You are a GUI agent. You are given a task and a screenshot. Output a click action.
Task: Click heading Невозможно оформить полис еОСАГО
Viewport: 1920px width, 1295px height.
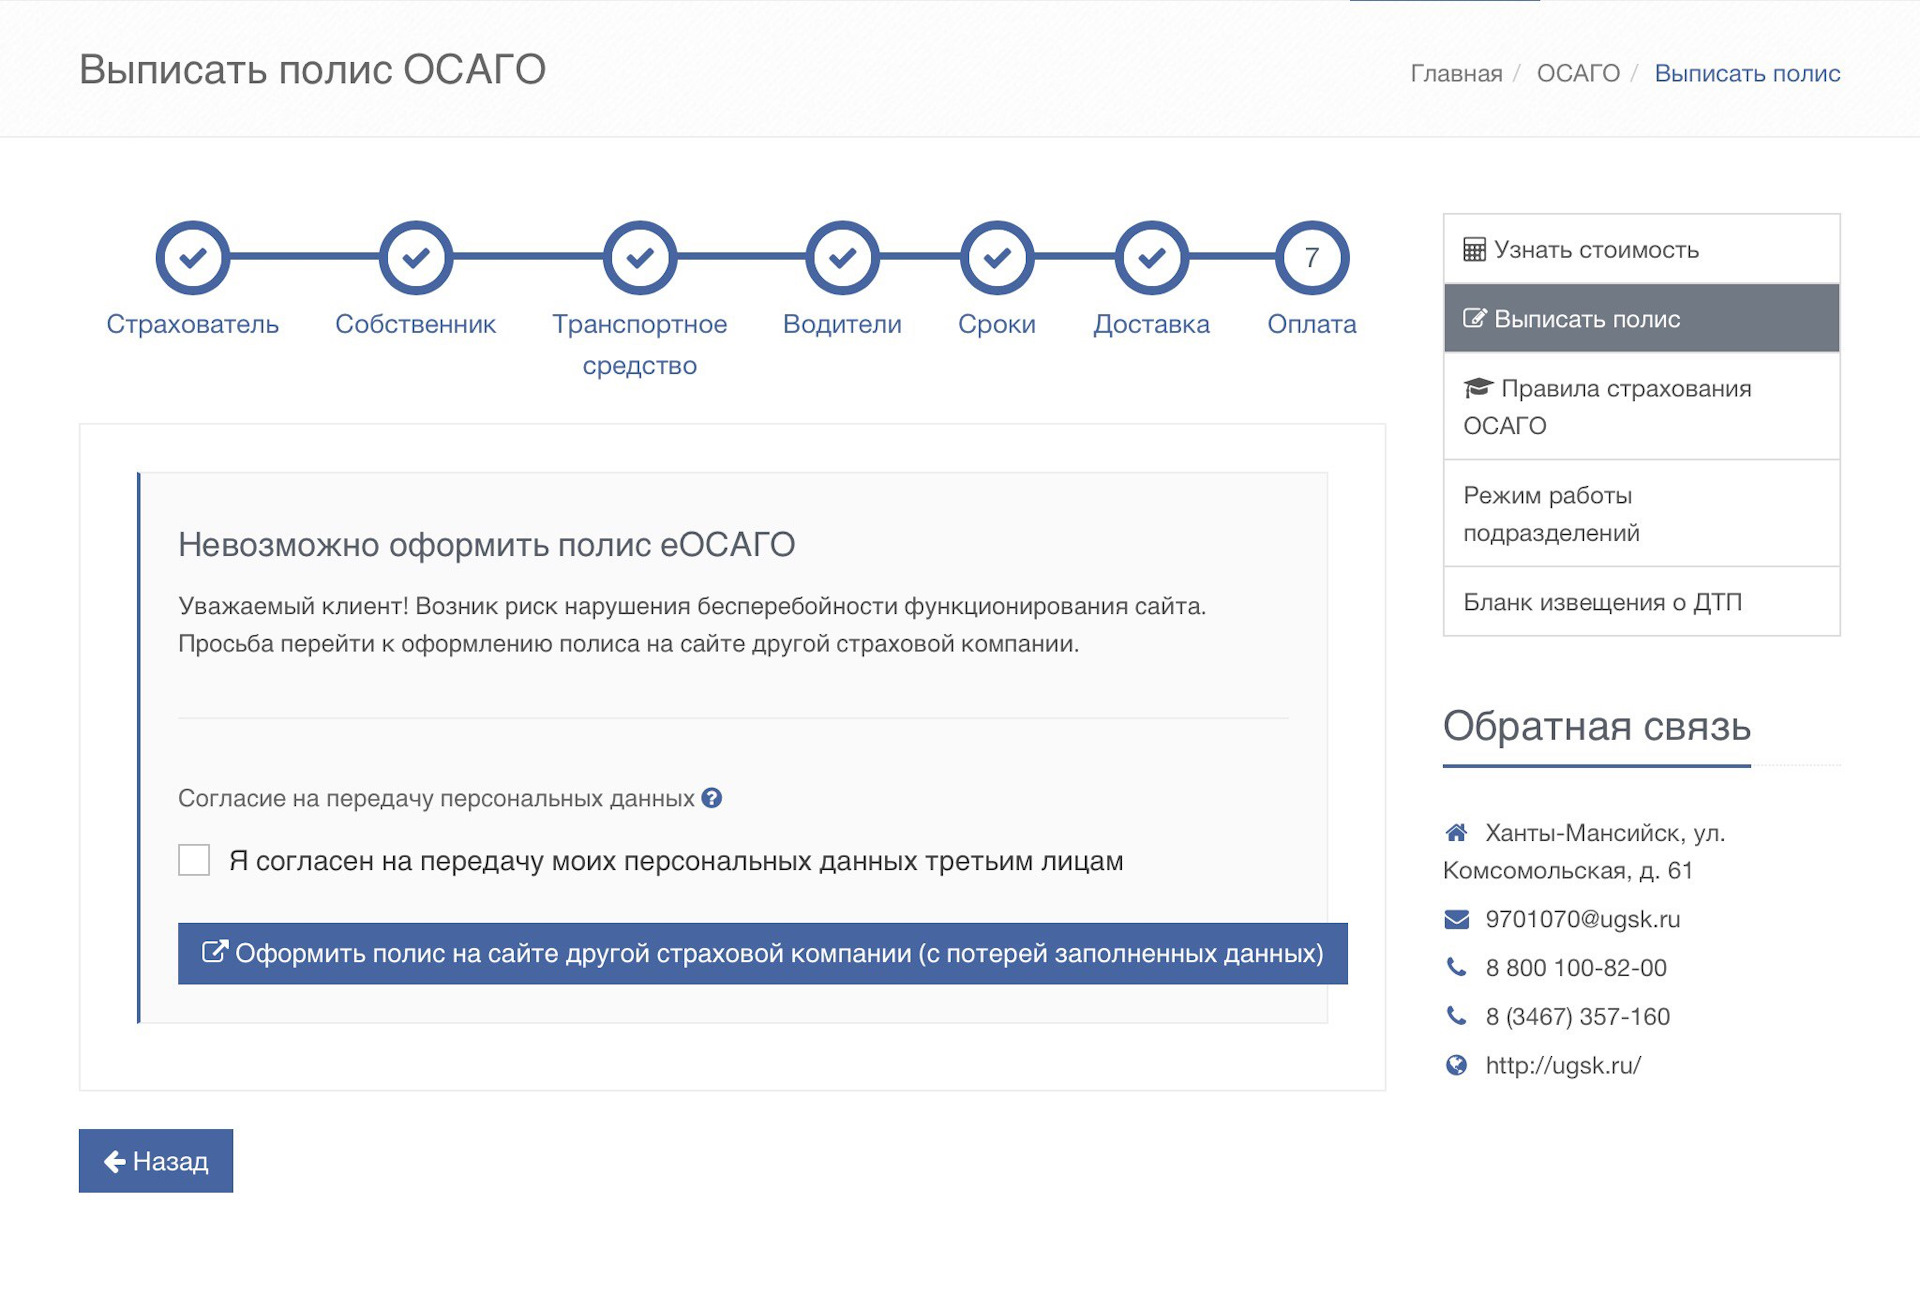(x=486, y=544)
